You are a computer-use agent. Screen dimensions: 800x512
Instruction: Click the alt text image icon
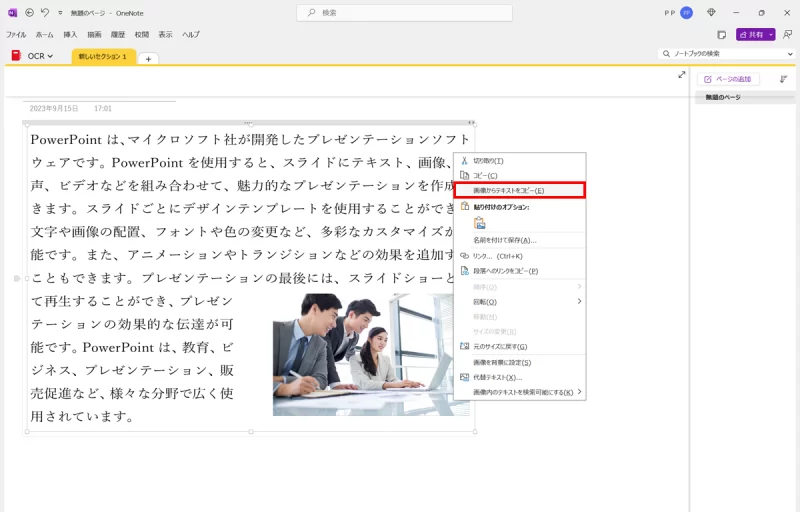[464, 377]
